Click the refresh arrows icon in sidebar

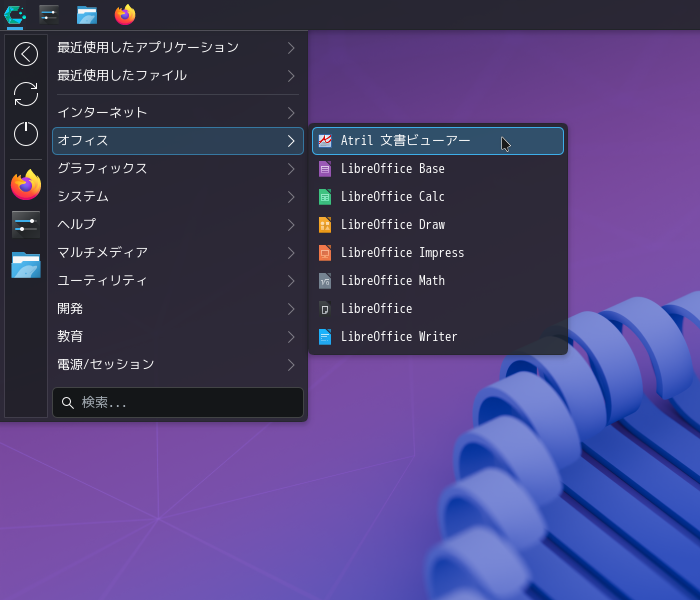tap(26, 94)
